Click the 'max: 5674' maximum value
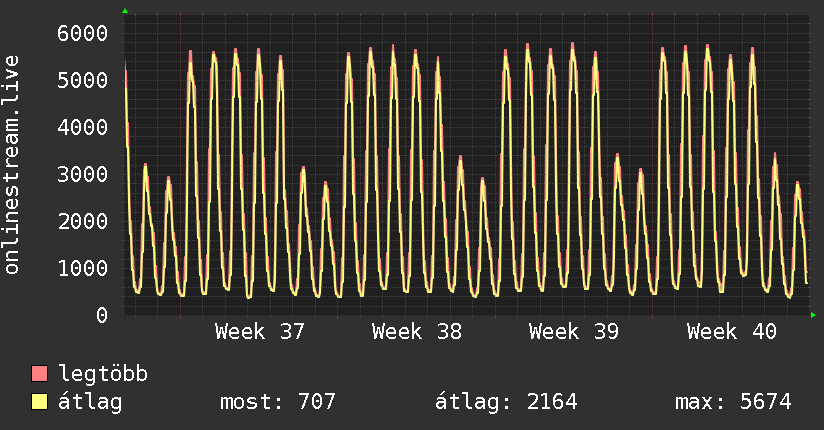 (733, 402)
